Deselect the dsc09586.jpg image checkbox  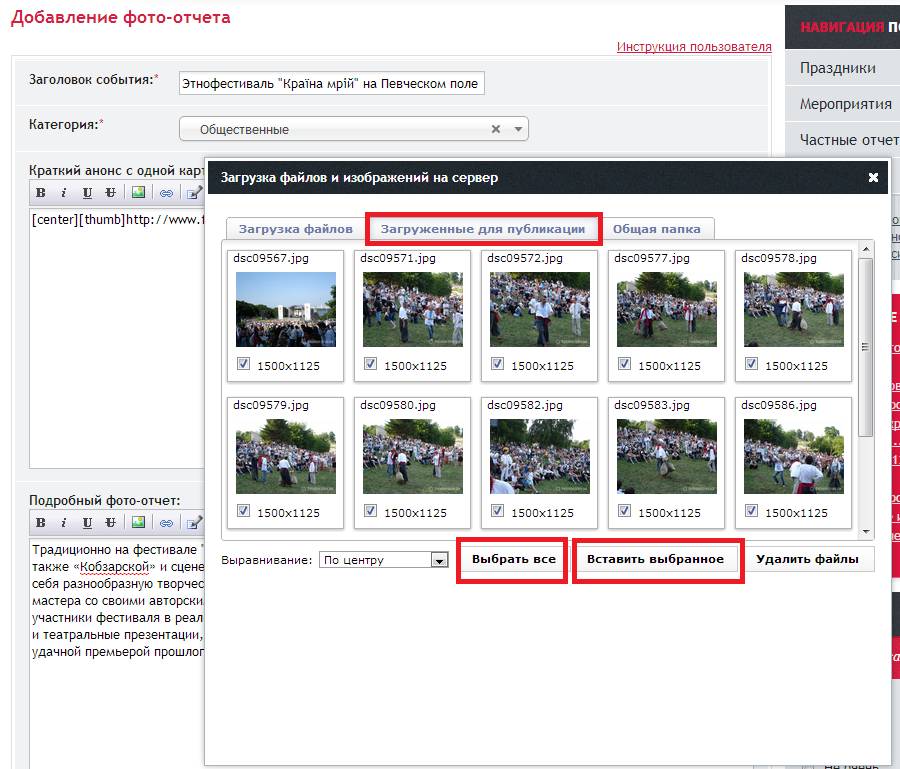pos(751,511)
